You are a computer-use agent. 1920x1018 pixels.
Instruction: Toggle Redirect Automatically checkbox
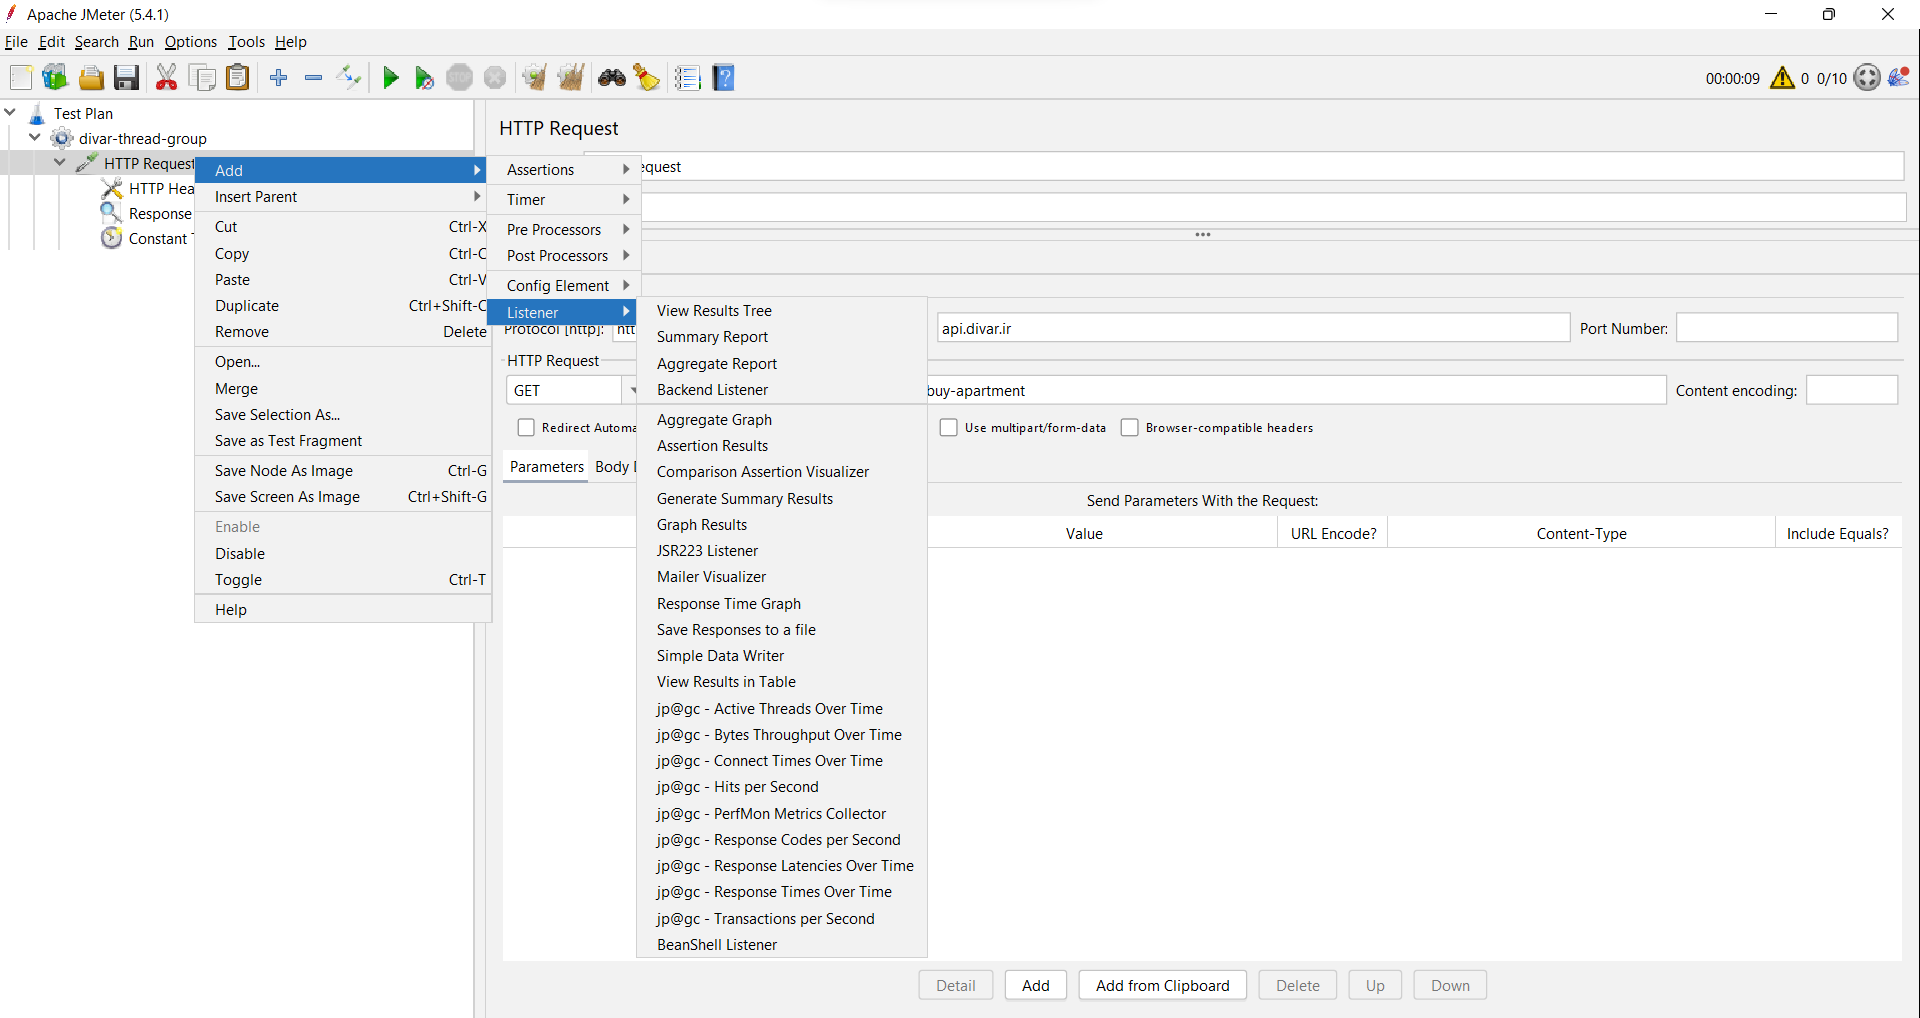pos(526,428)
